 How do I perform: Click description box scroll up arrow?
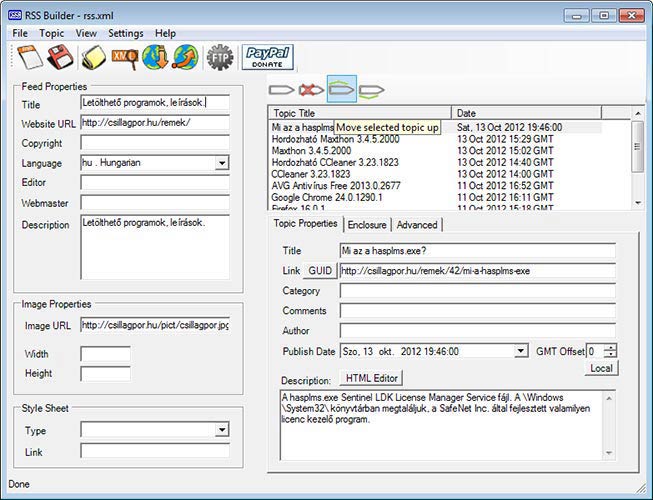[x=609, y=398]
